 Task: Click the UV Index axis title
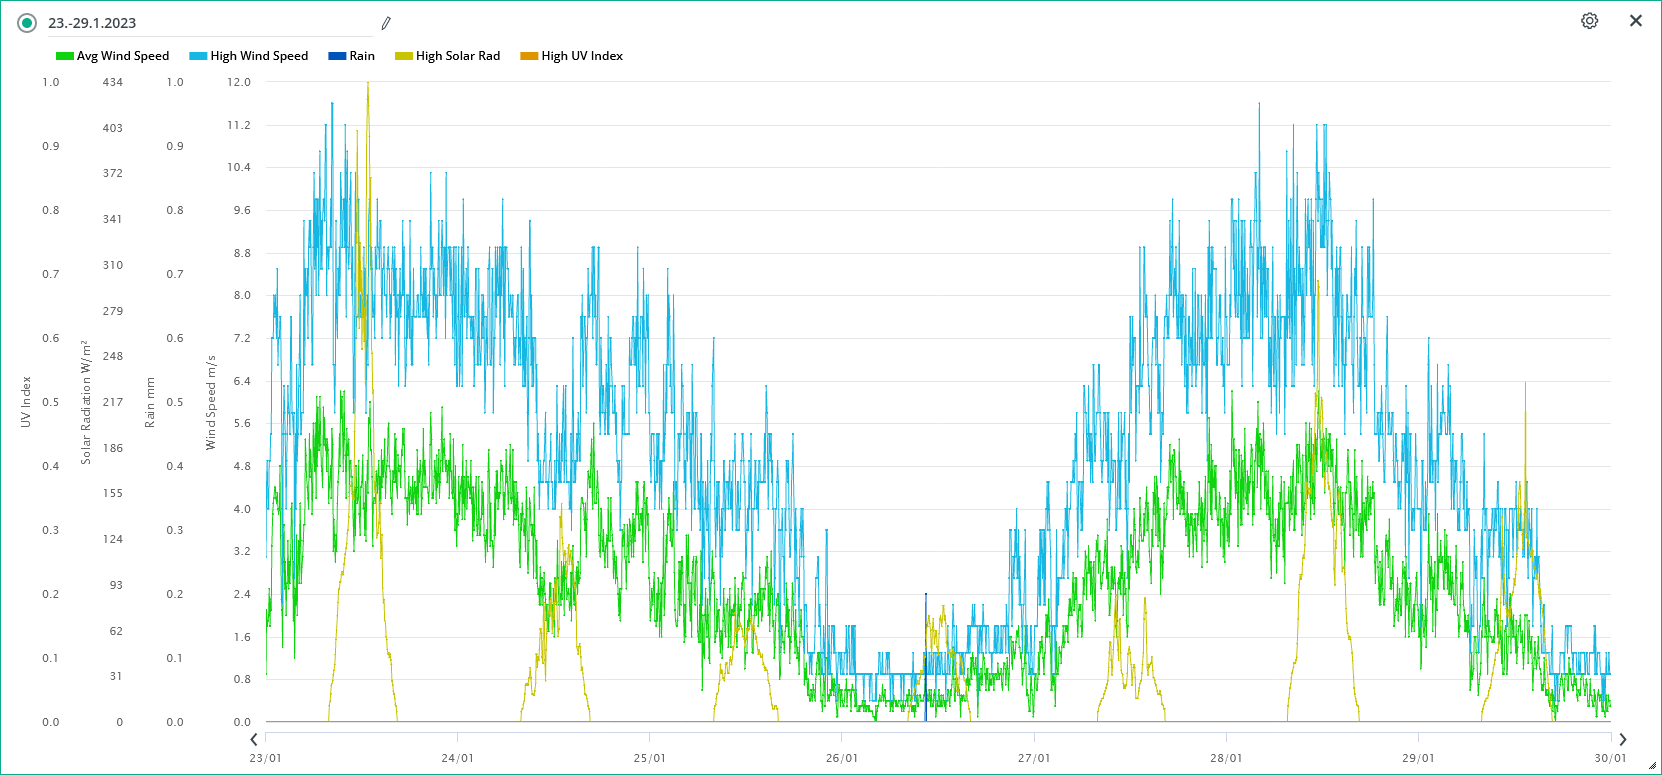[x=26, y=402]
